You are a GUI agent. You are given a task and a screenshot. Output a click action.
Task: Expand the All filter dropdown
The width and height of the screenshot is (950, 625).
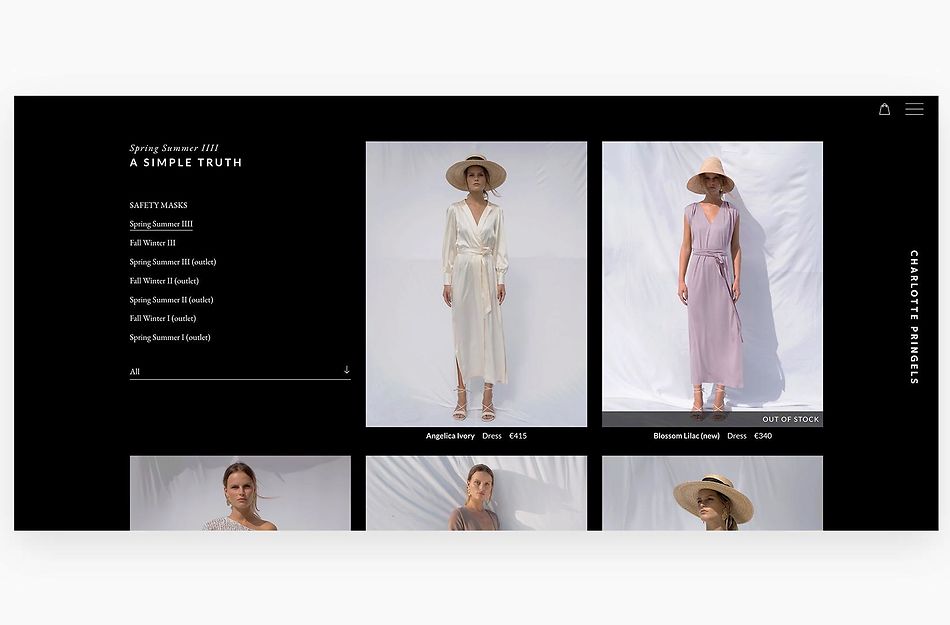(239, 371)
